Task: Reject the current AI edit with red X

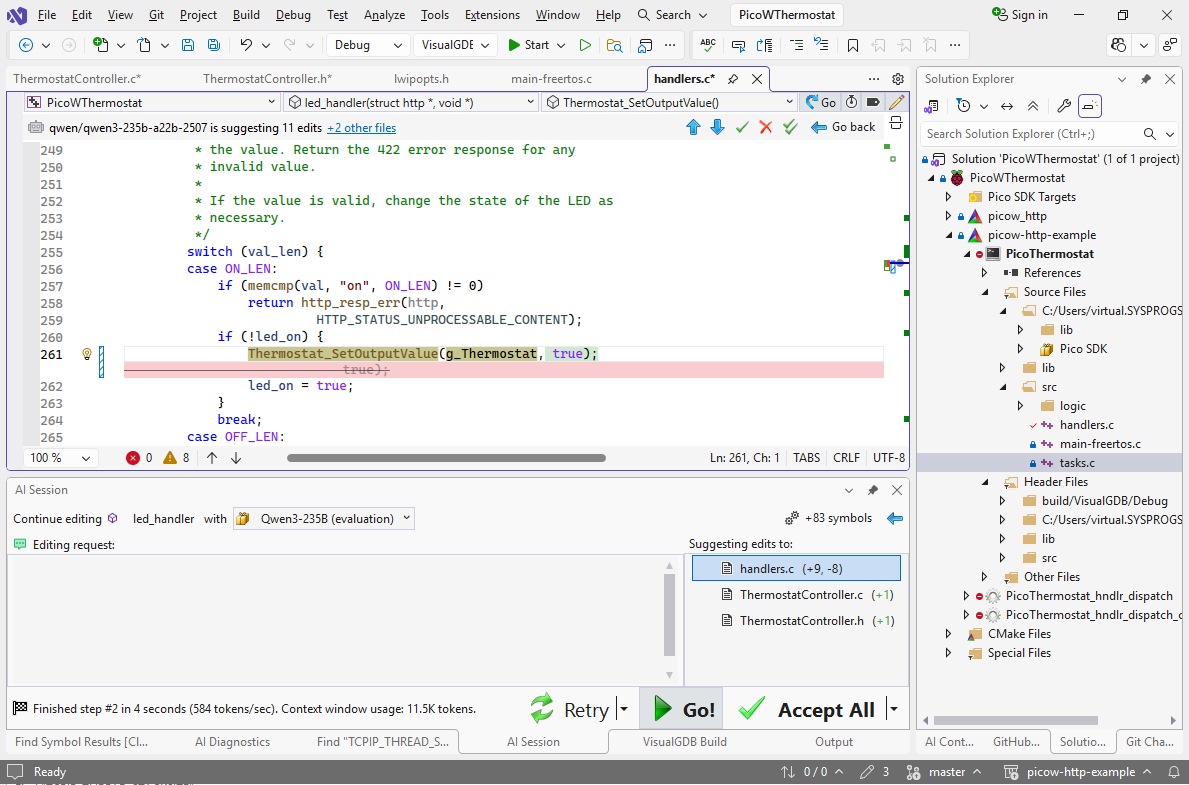Action: (766, 127)
